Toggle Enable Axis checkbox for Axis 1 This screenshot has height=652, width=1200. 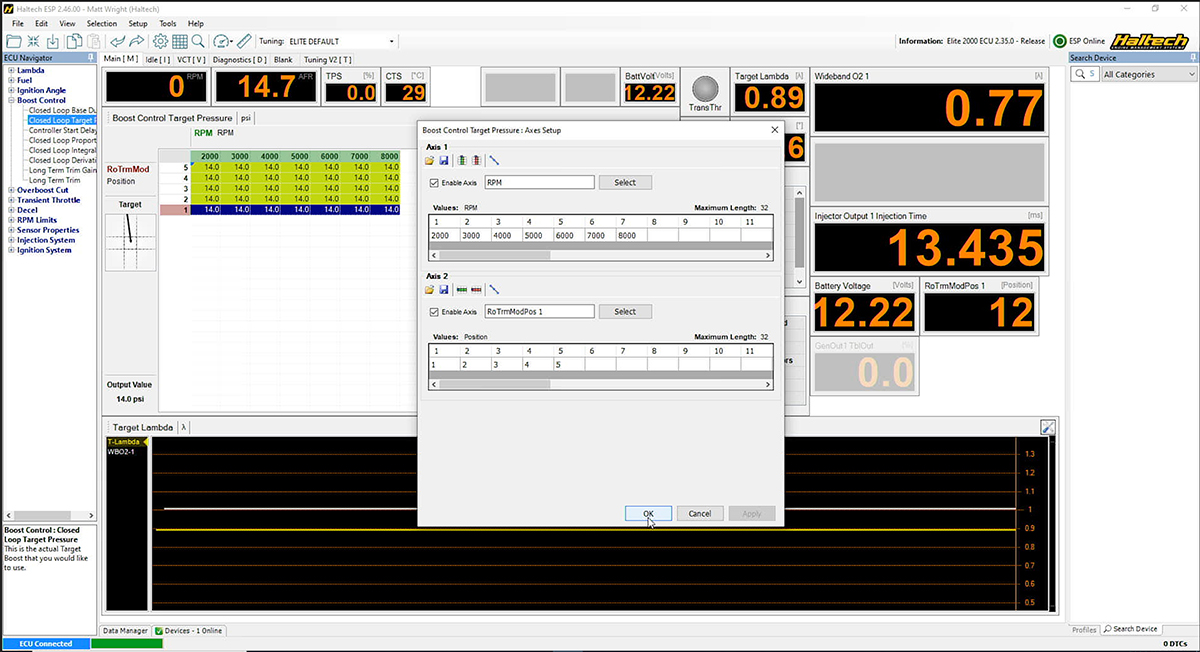pyautogui.click(x=433, y=183)
